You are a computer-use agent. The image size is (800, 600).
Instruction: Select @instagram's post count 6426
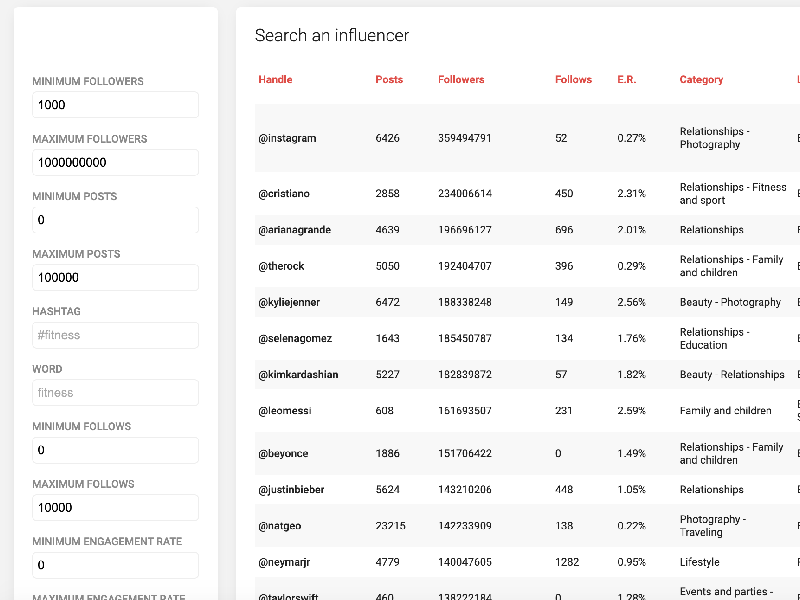coord(387,138)
